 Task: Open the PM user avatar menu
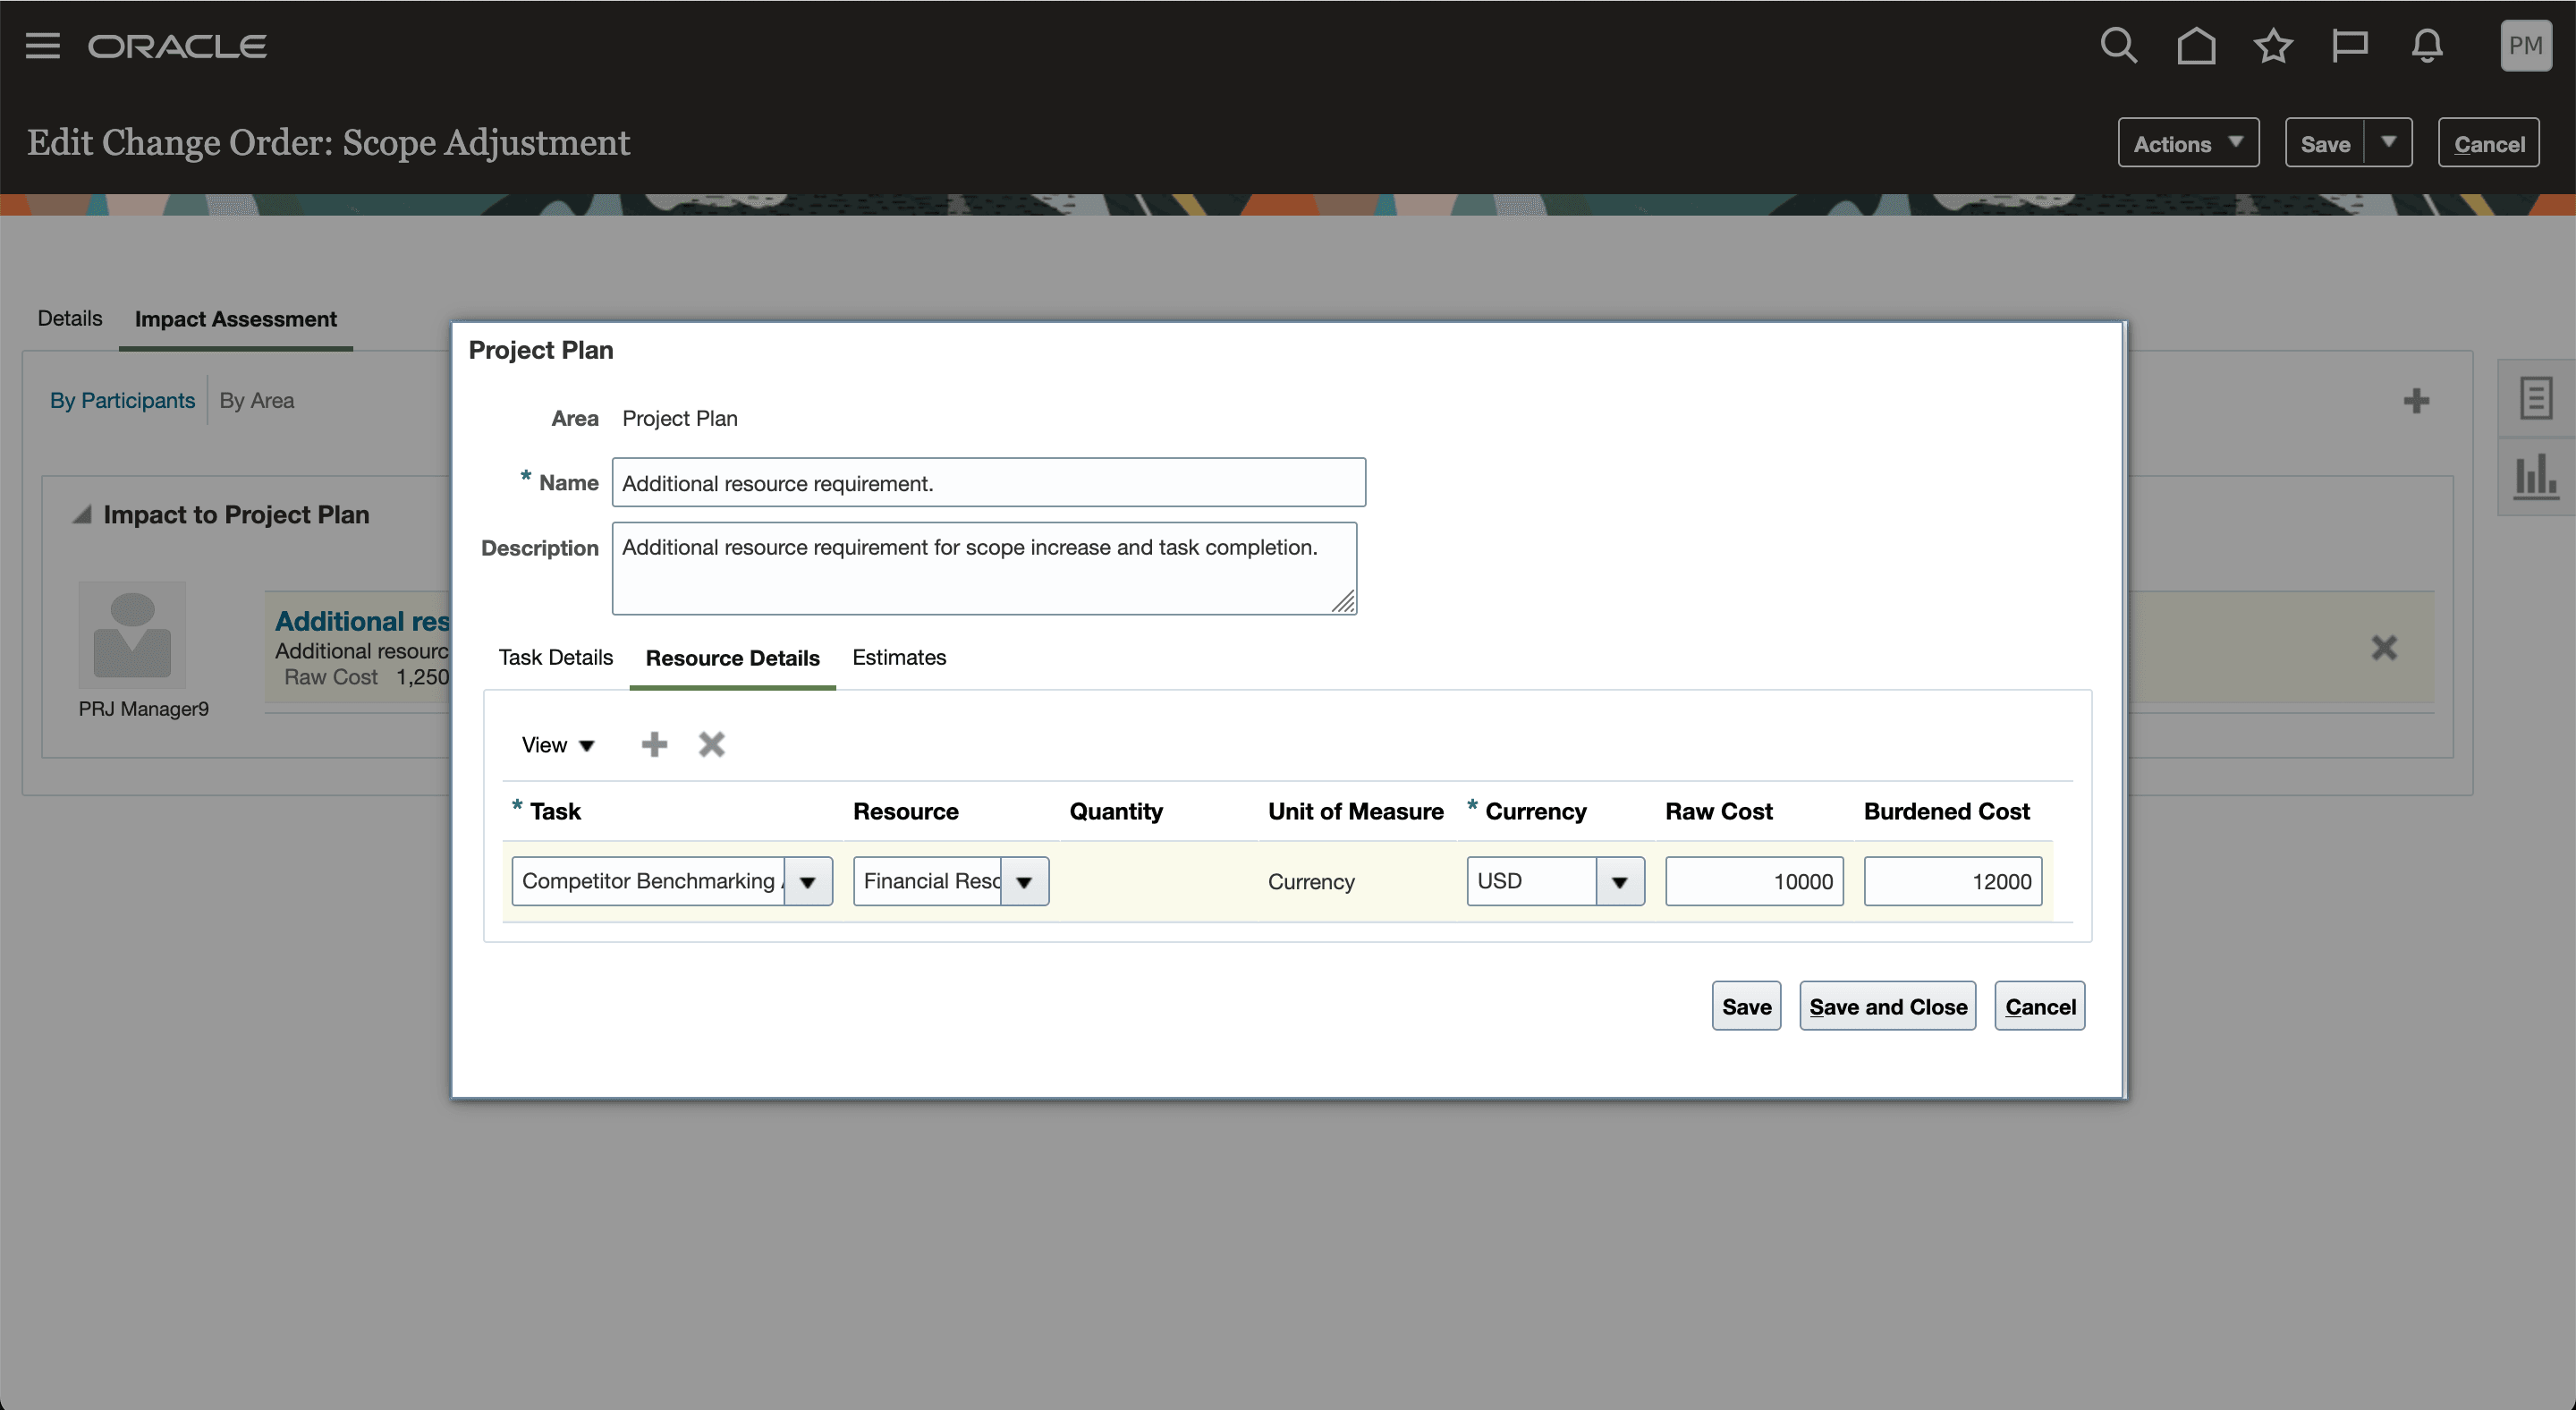point(2525,46)
